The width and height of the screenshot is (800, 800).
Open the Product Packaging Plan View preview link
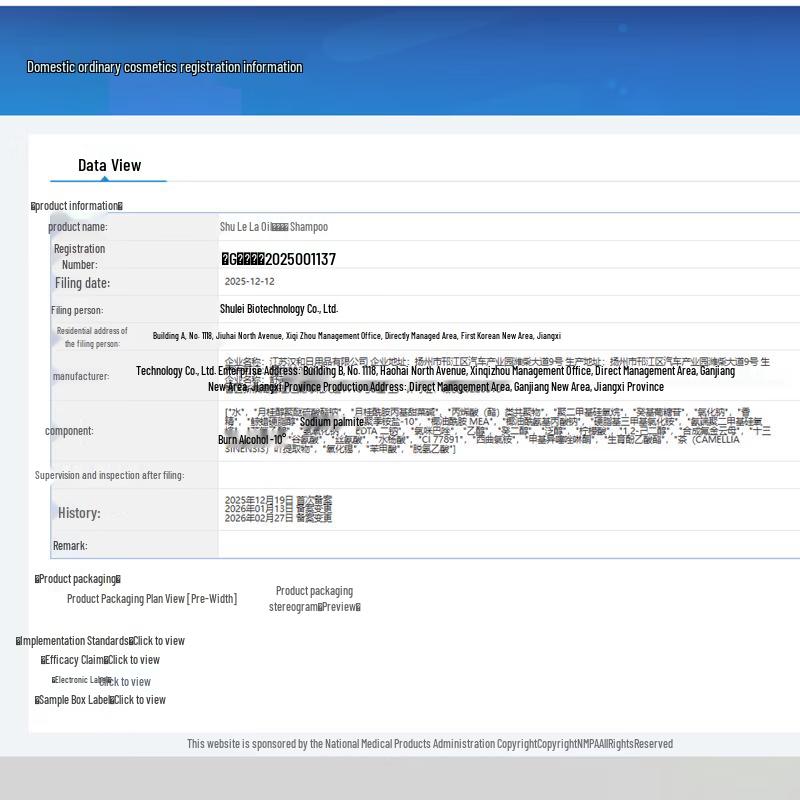152,598
